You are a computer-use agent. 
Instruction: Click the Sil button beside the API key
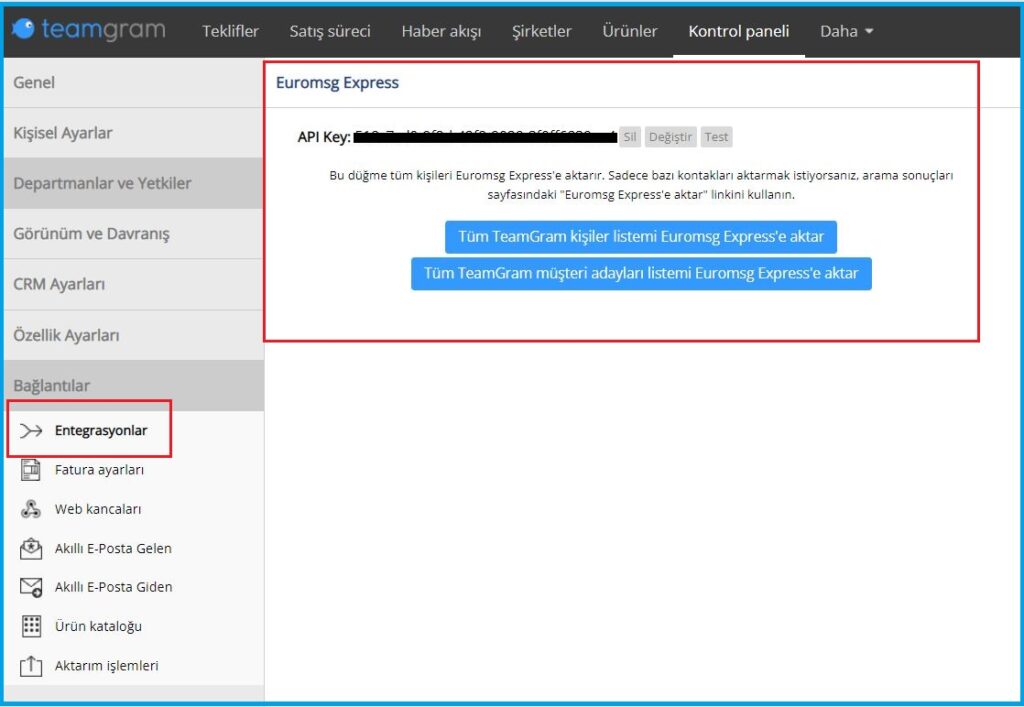click(630, 137)
